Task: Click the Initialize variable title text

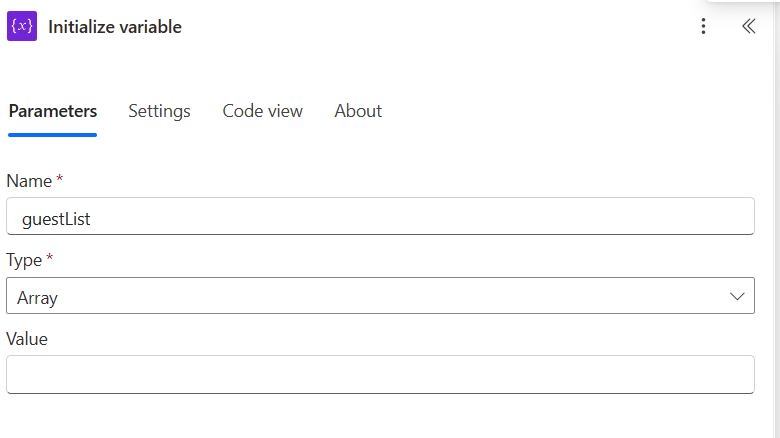Action: click(115, 27)
